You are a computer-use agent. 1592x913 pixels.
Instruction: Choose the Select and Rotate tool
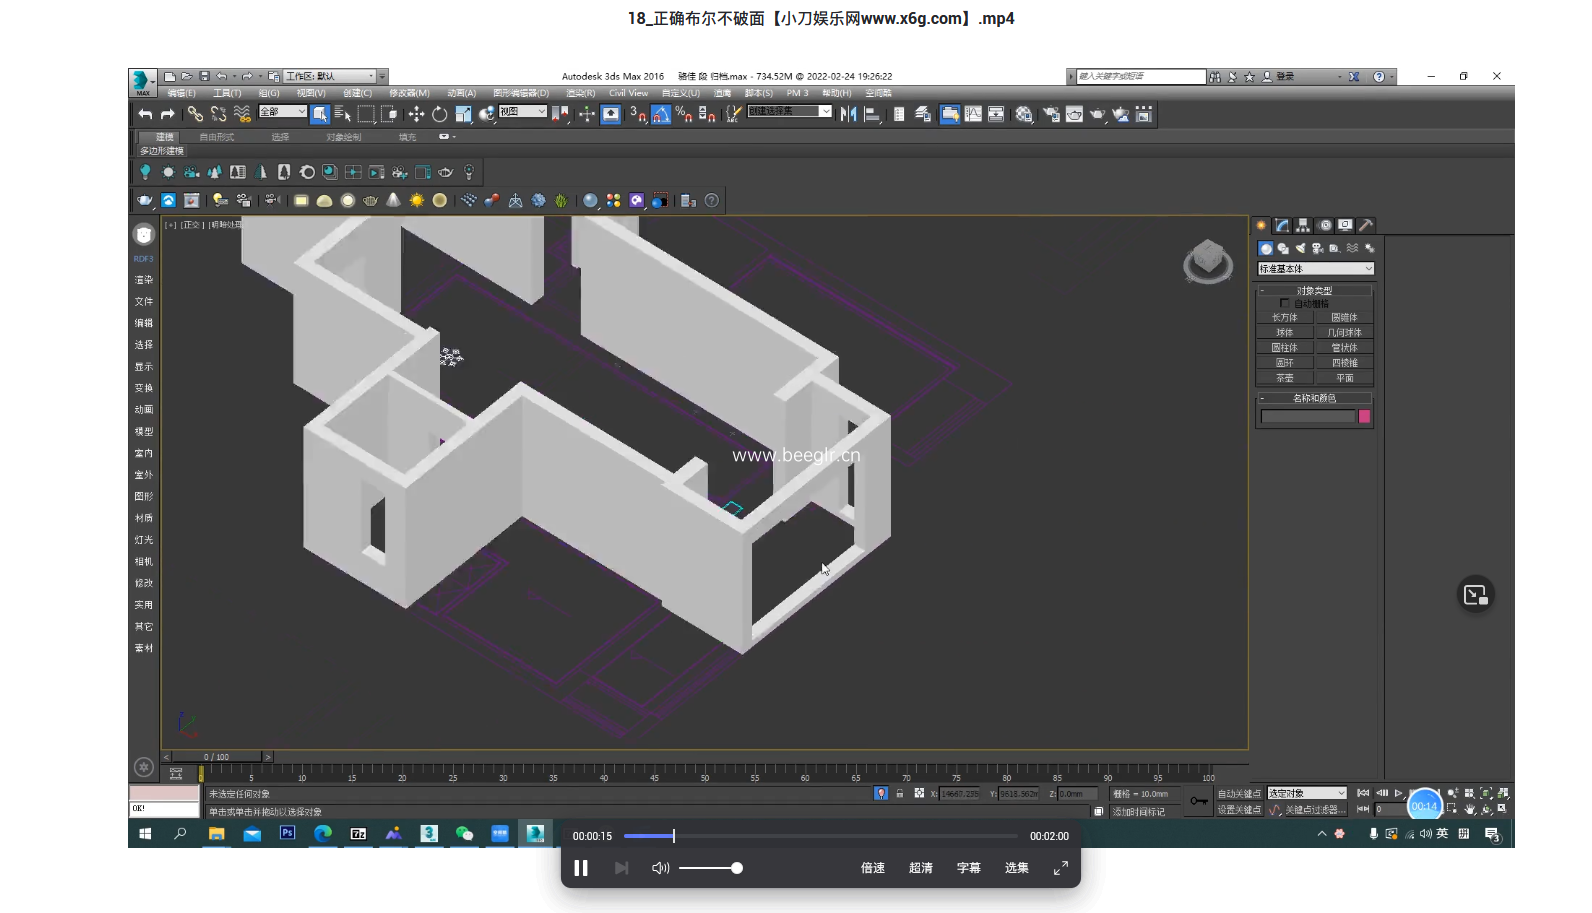pos(439,114)
